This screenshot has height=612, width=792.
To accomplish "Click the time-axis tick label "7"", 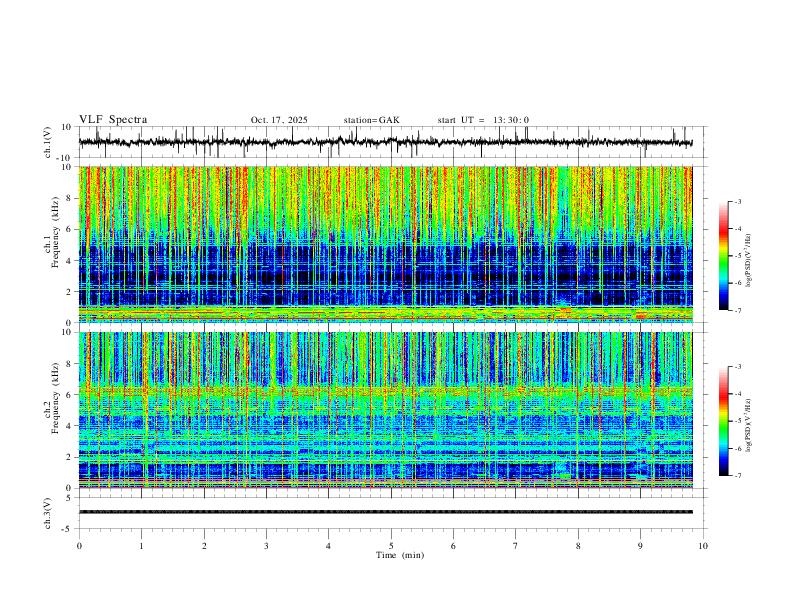I will click(516, 546).
